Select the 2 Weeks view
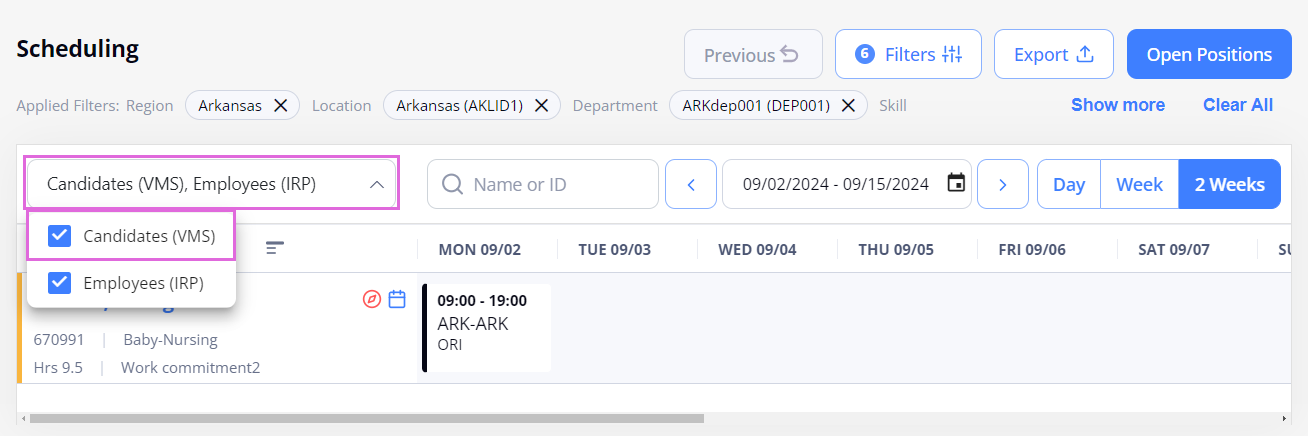The width and height of the screenshot is (1308, 436). tap(1229, 184)
